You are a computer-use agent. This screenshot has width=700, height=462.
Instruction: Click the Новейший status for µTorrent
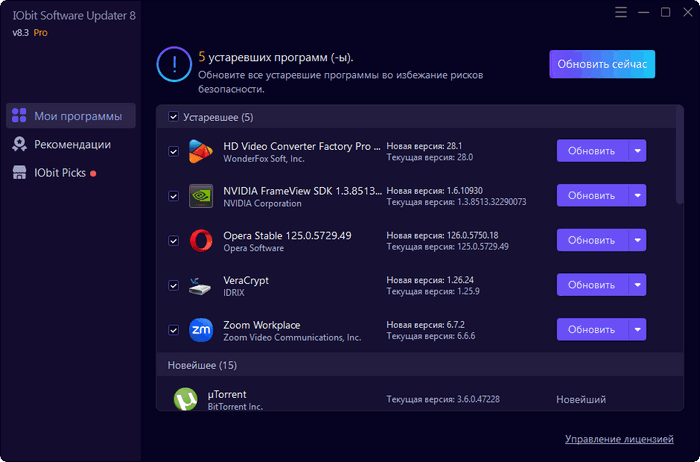[x=581, y=400]
